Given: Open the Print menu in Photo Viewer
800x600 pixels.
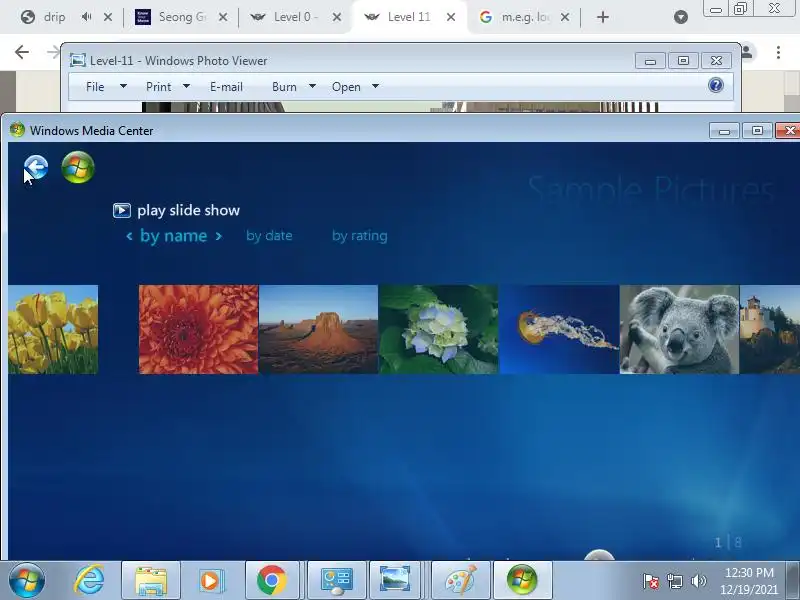Looking at the screenshot, I should (159, 87).
